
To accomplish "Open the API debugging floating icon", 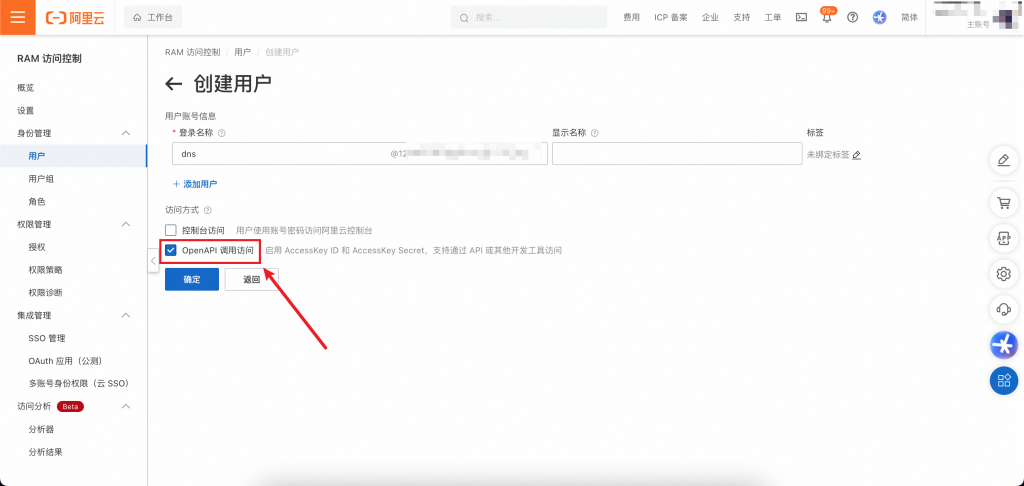I will point(1004,238).
